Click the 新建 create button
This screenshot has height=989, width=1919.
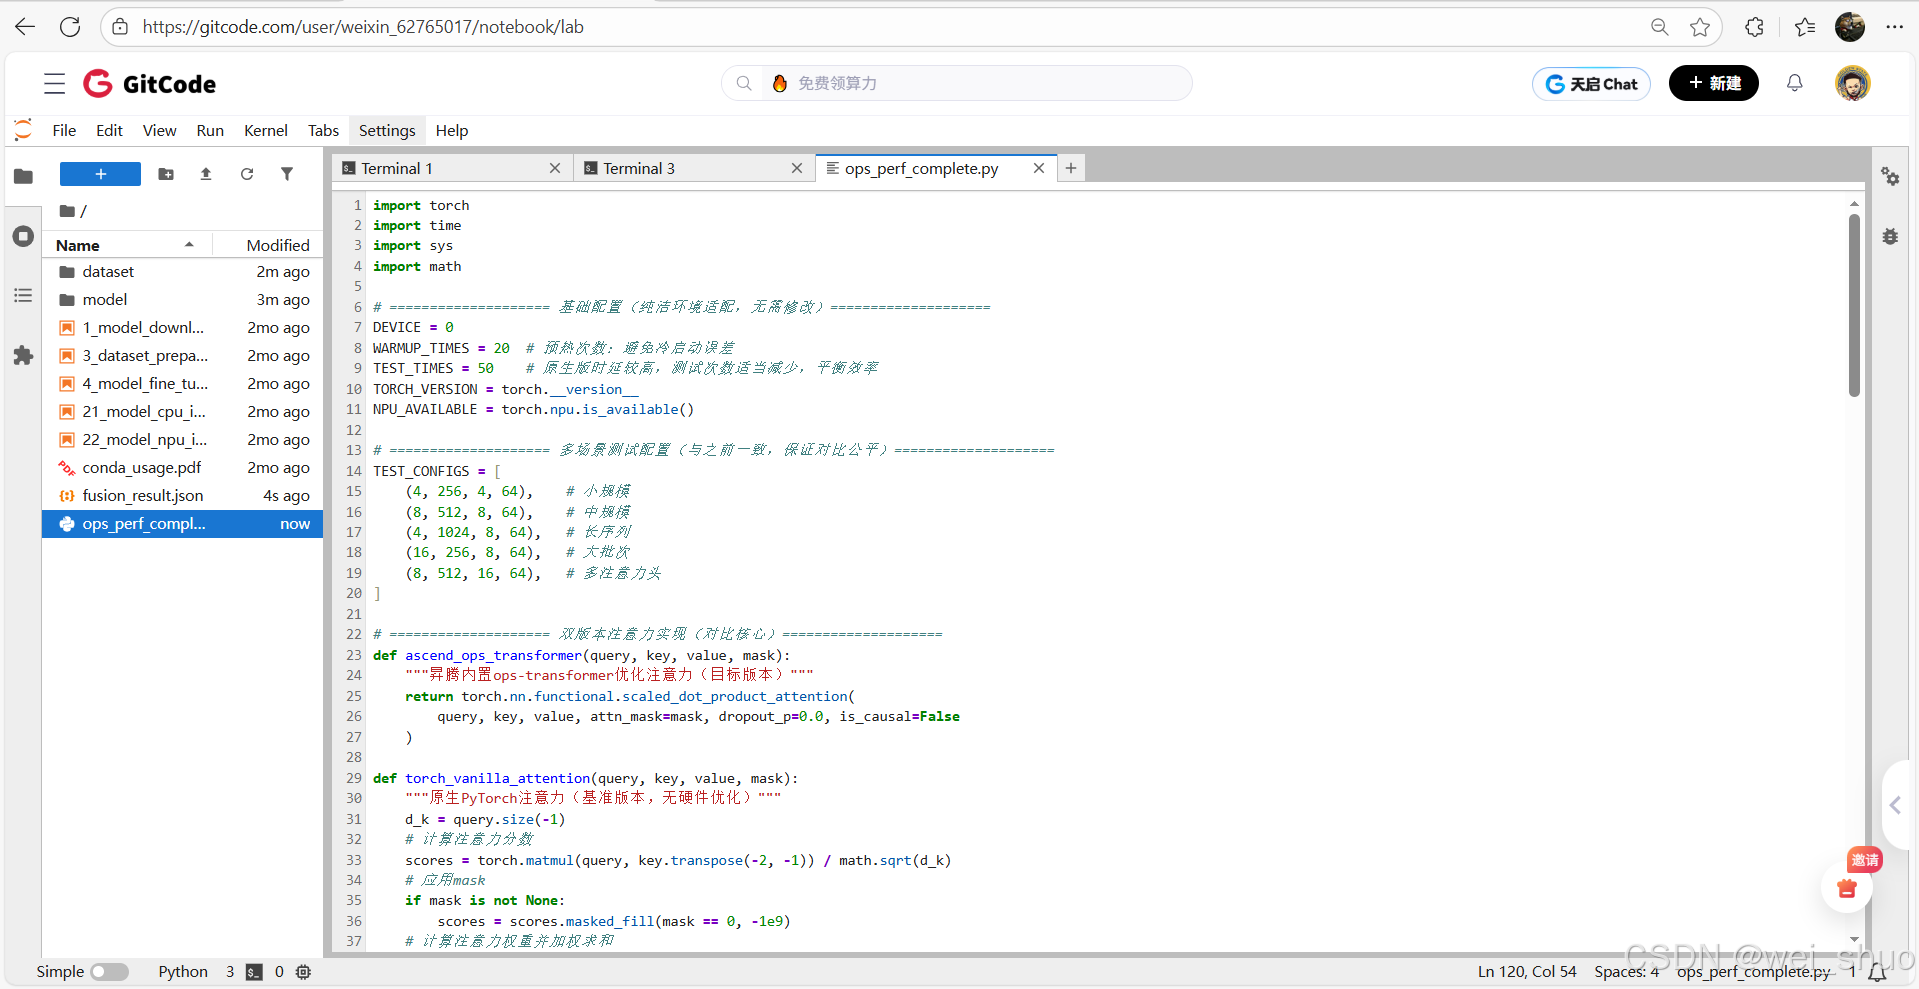[x=1714, y=83]
